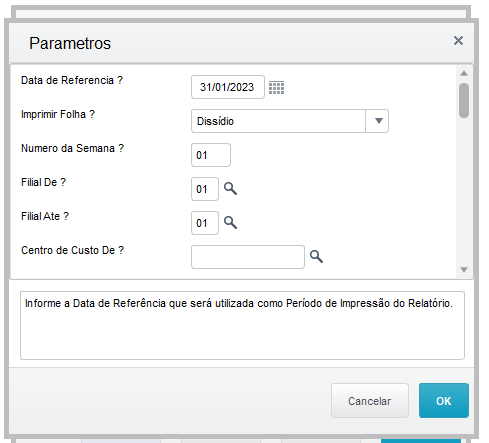
Task: Click the Filial Ate search magnifier
Action: tap(230, 223)
